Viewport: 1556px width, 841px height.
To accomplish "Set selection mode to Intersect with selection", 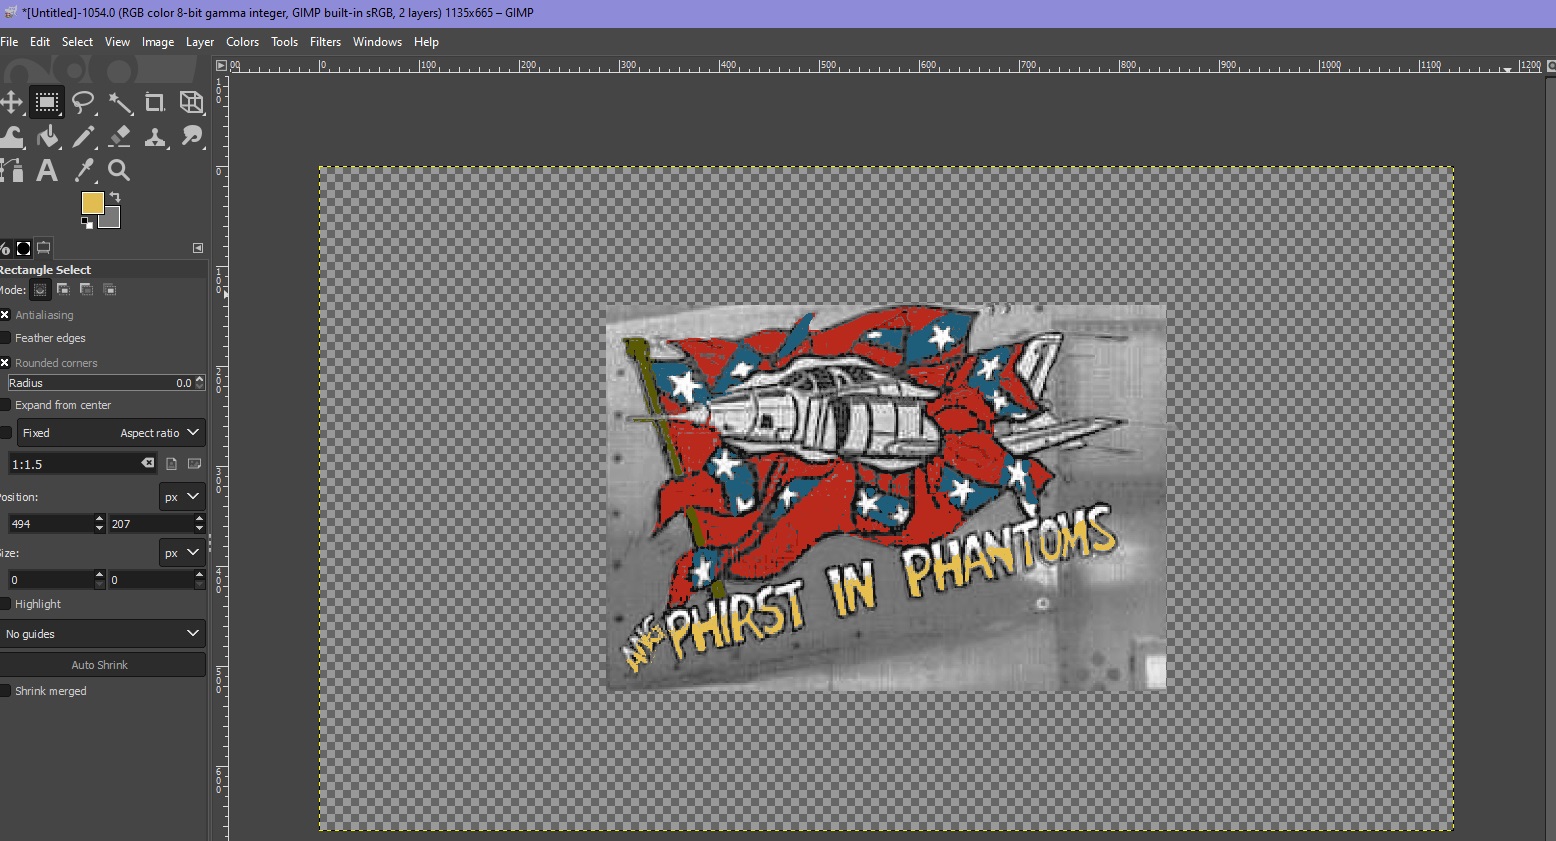I will tap(110, 290).
